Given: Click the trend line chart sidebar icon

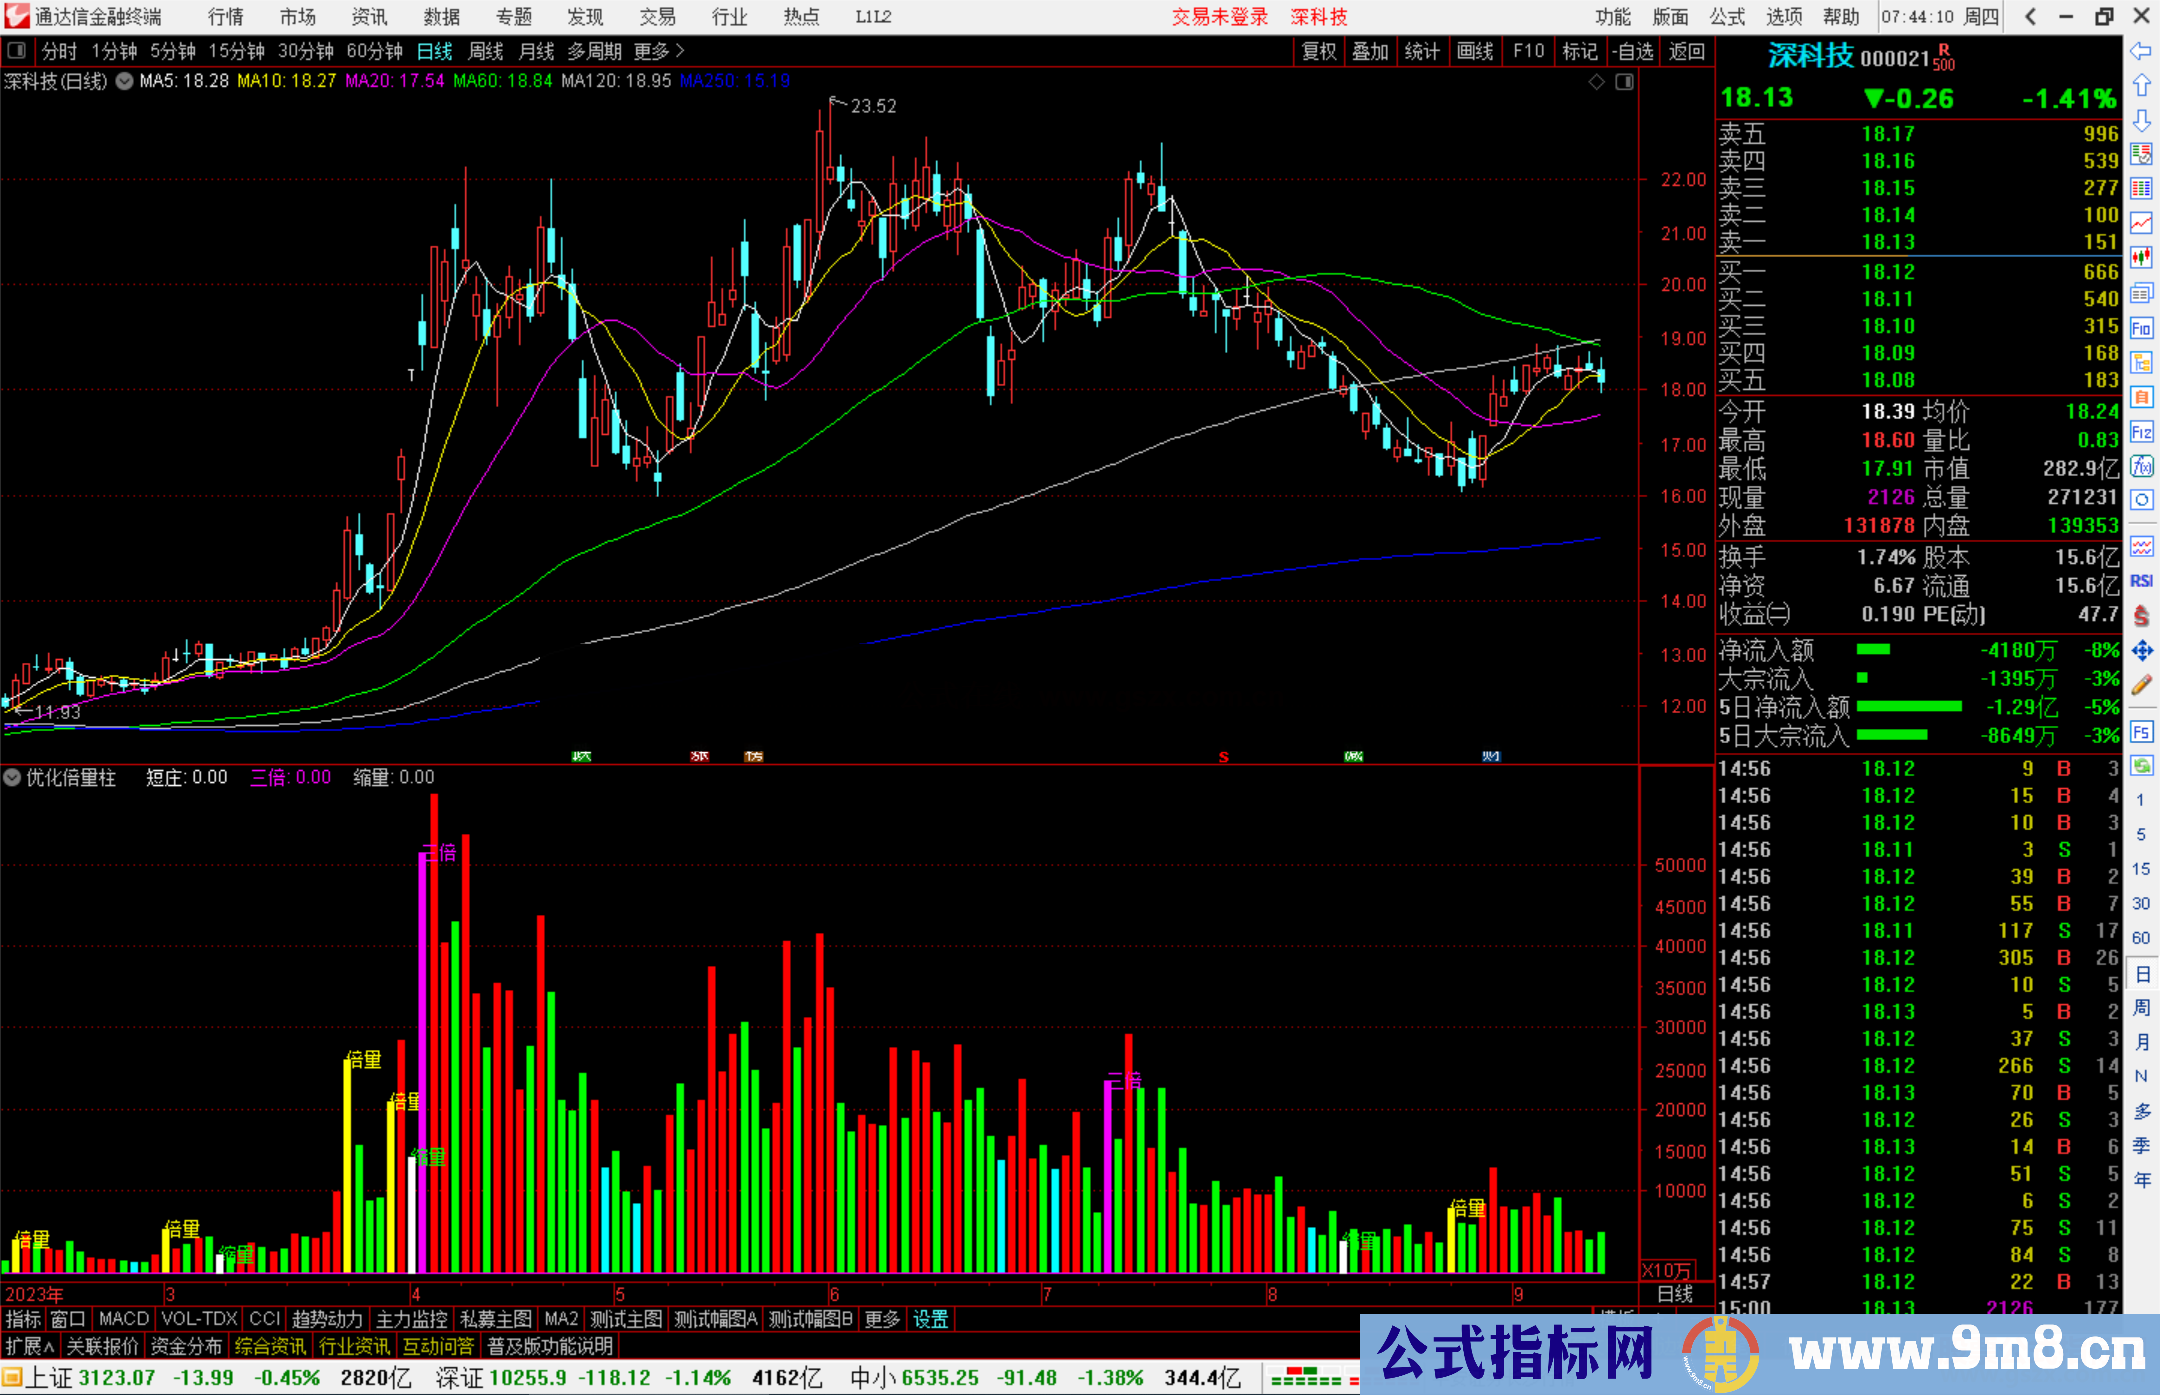Looking at the screenshot, I should pos(2141,223).
